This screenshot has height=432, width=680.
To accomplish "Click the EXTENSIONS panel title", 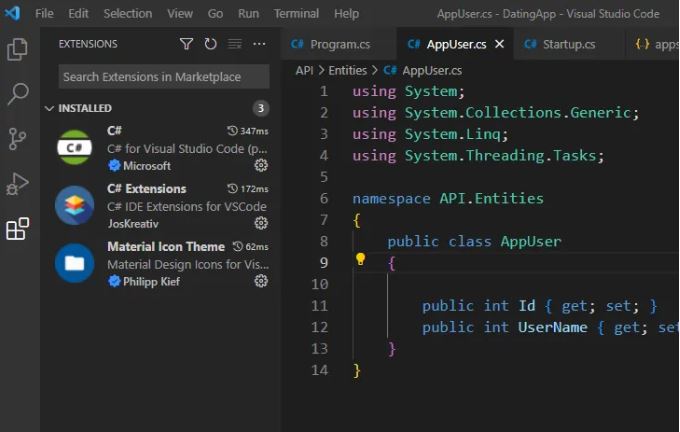I will tap(88, 44).
